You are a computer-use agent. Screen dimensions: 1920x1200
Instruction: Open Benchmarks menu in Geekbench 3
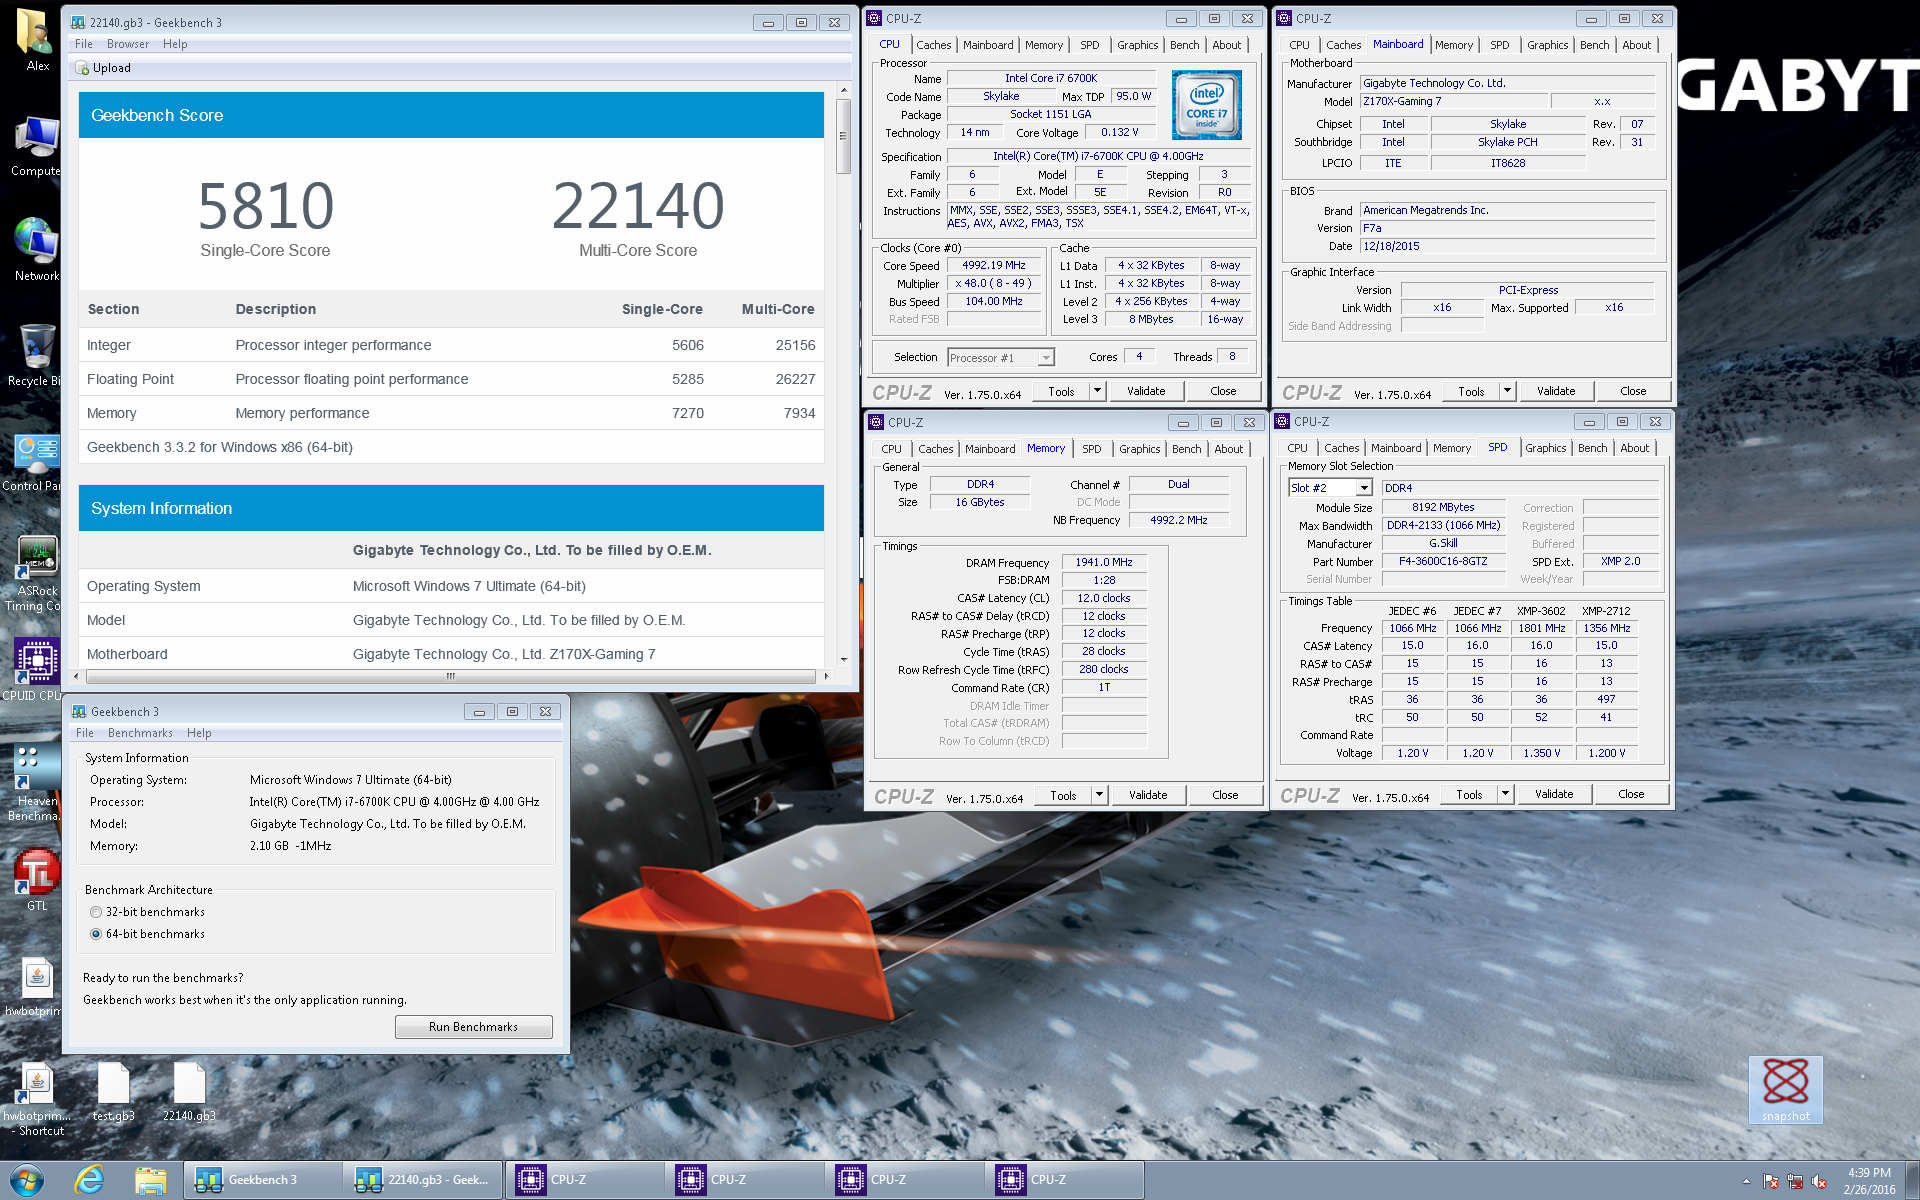tap(140, 733)
